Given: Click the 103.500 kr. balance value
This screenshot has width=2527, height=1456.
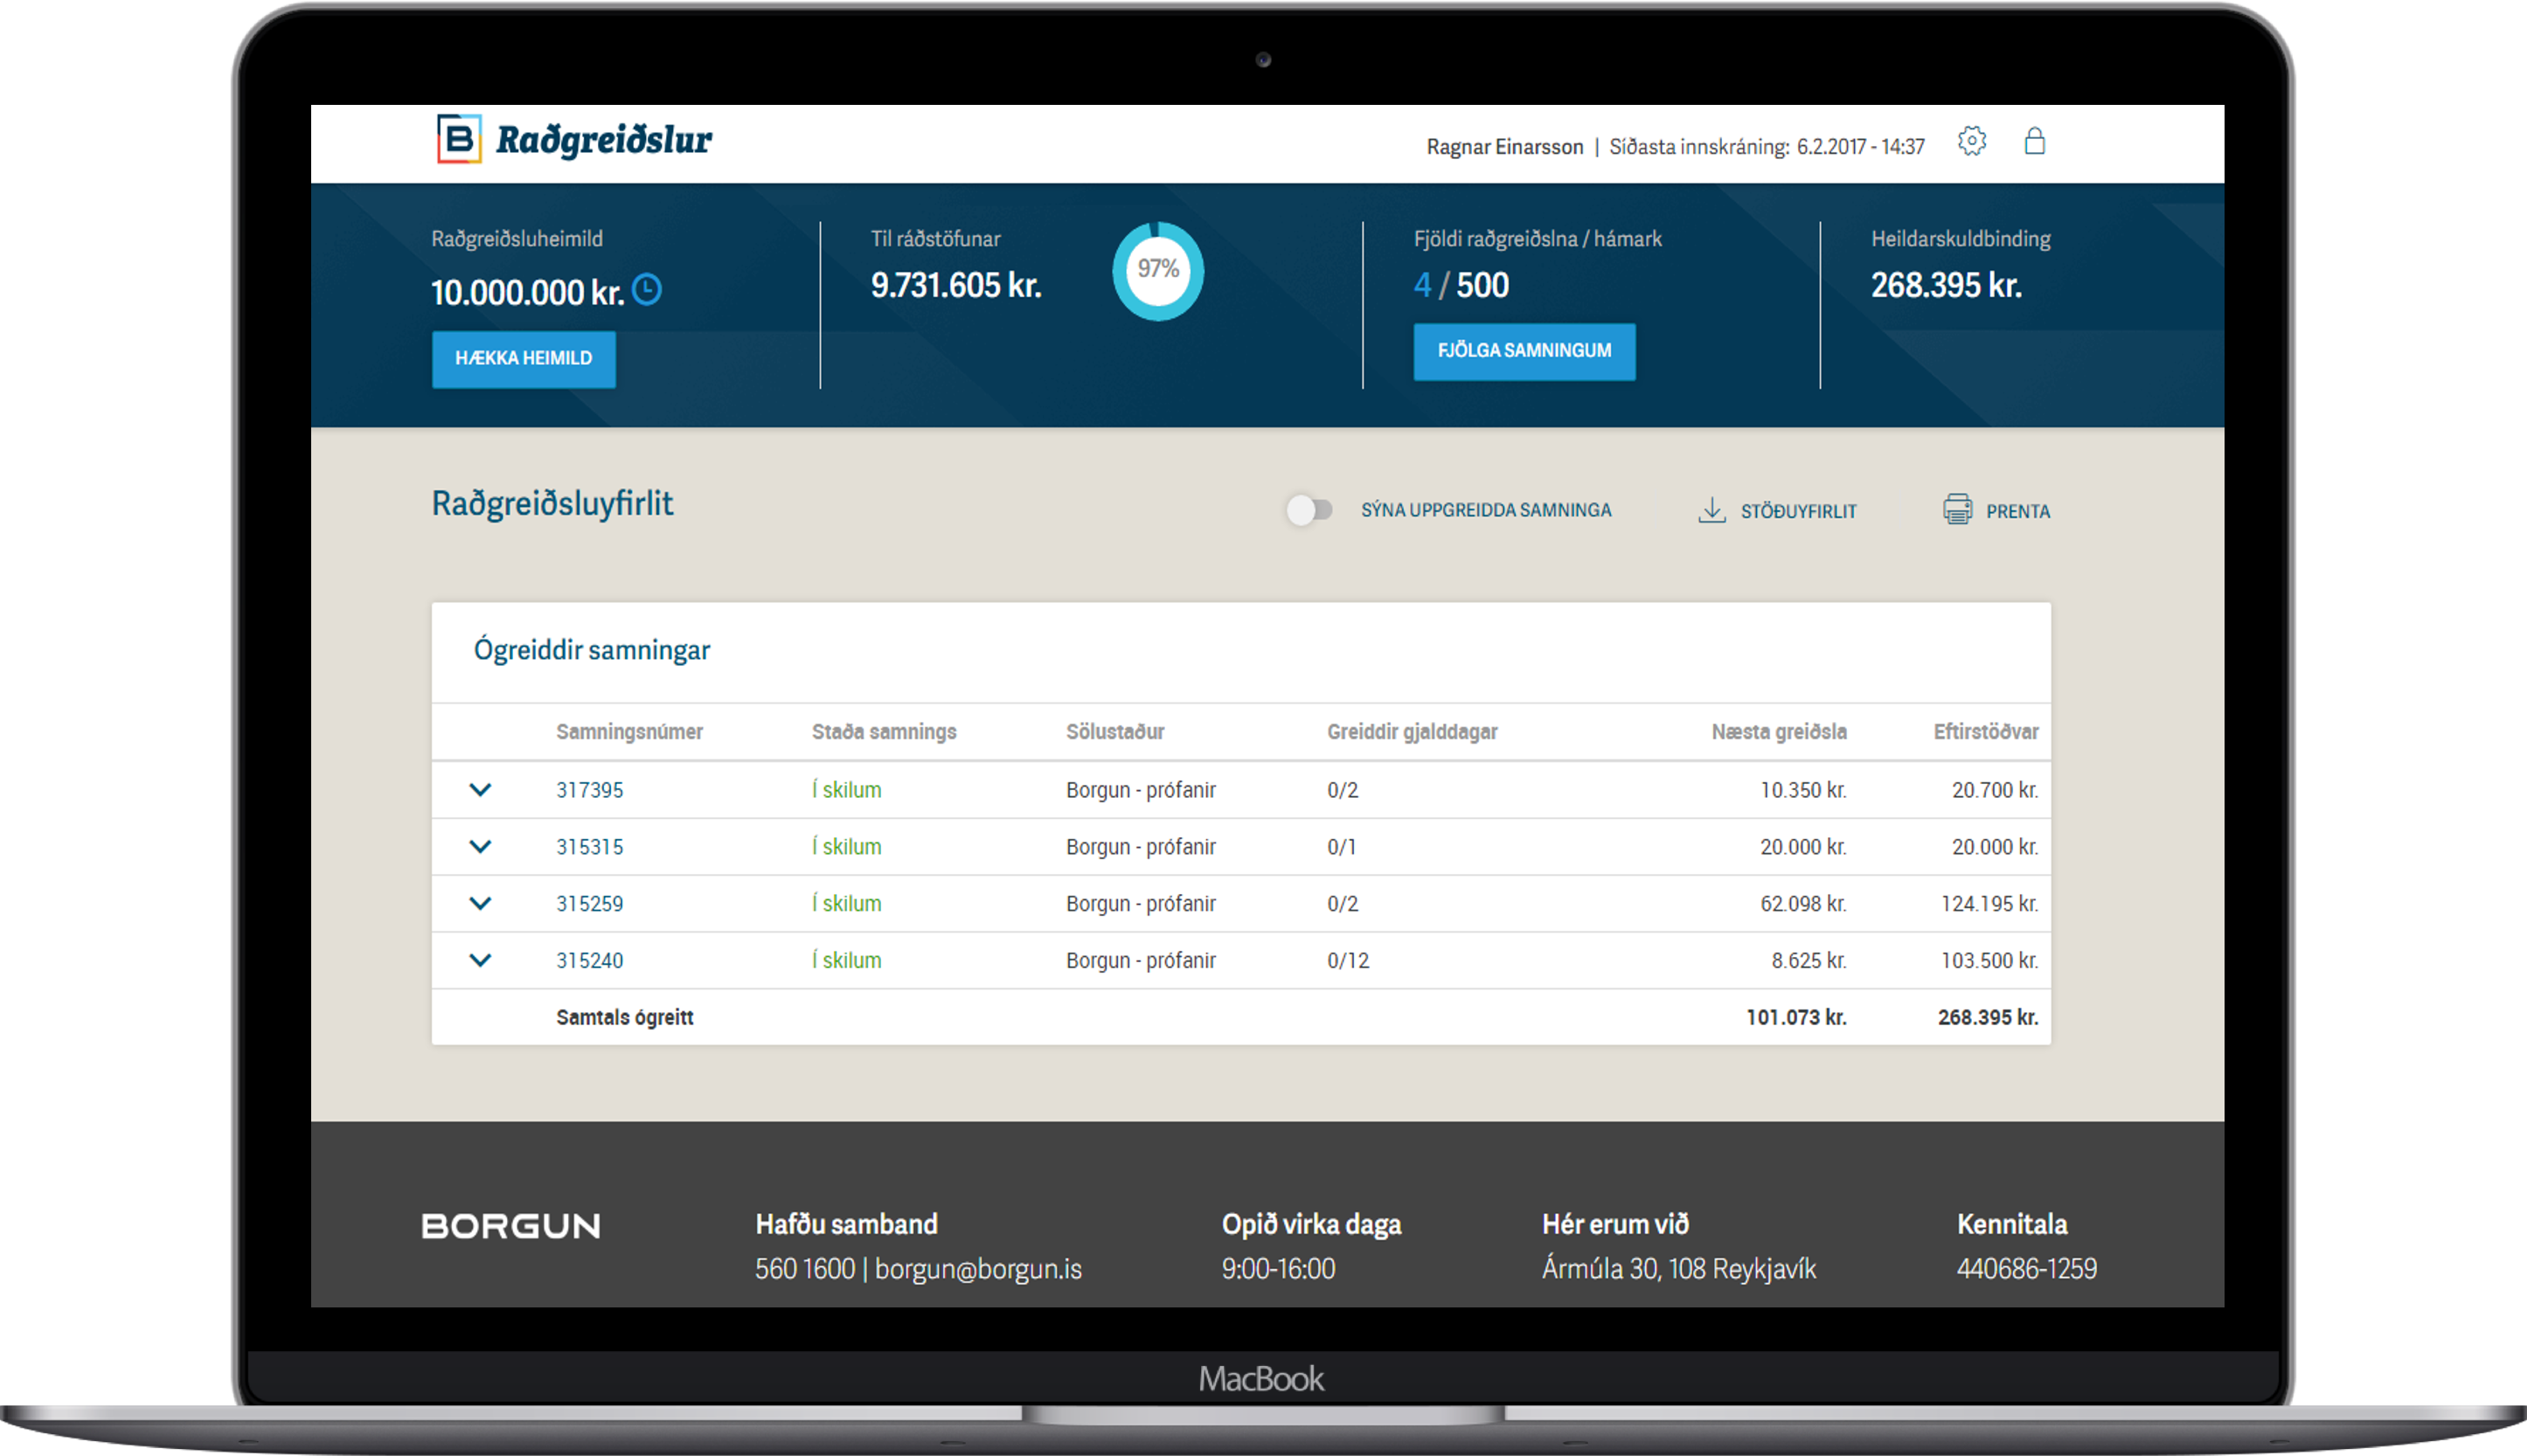Looking at the screenshot, I should pyautogui.click(x=1989, y=961).
